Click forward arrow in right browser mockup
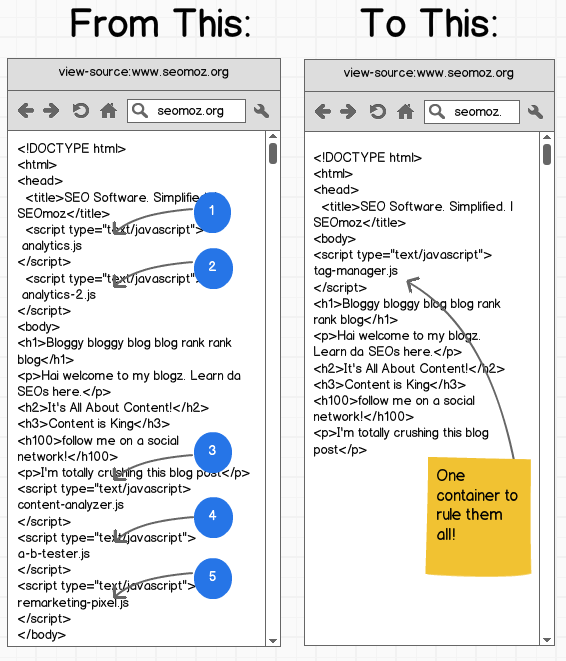This screenshot has height=661, width=566. coord(348,112)
